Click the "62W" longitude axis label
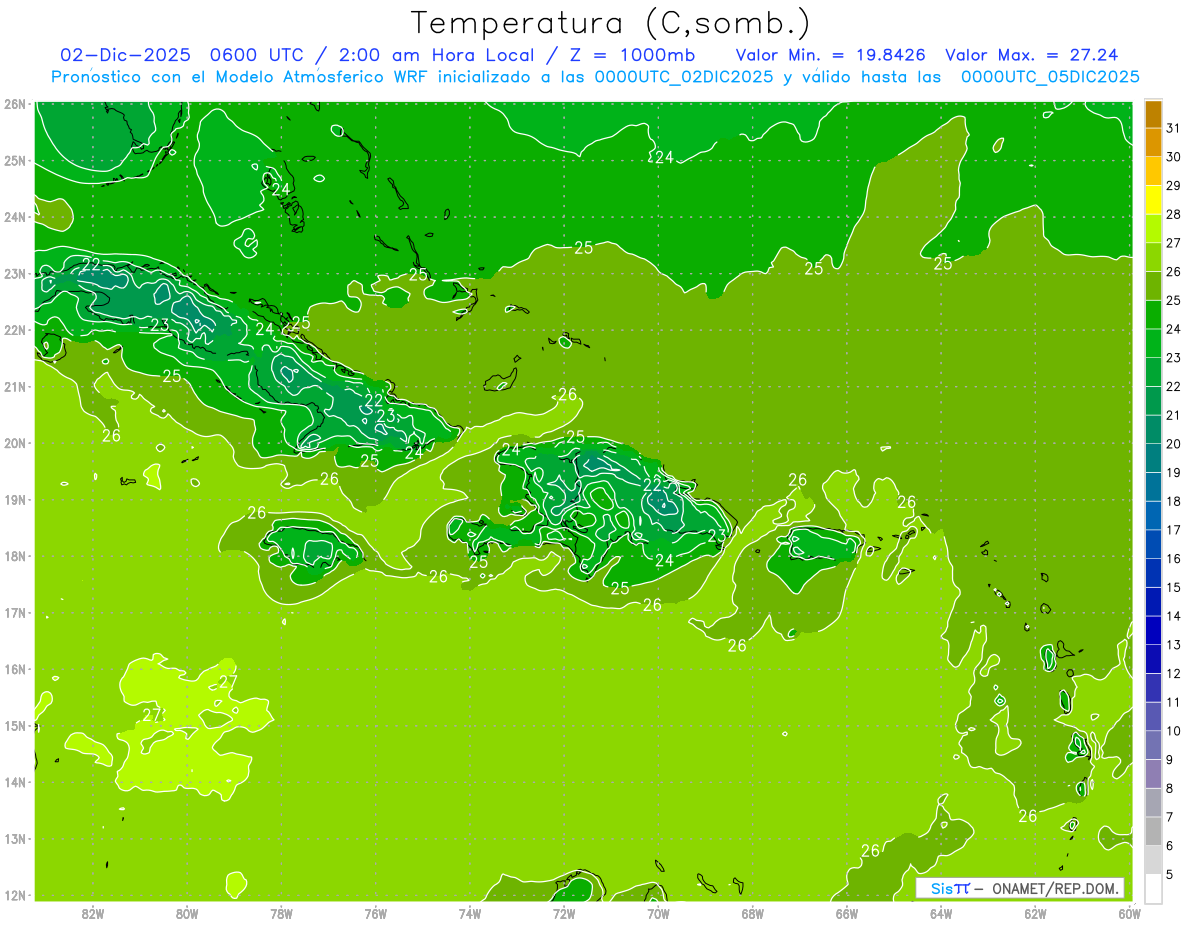 [1035, 913]
